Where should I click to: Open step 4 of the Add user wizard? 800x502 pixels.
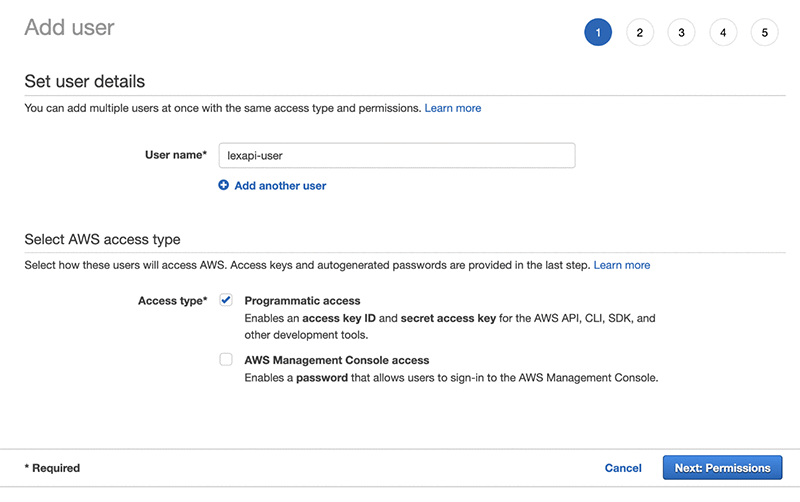723,33
